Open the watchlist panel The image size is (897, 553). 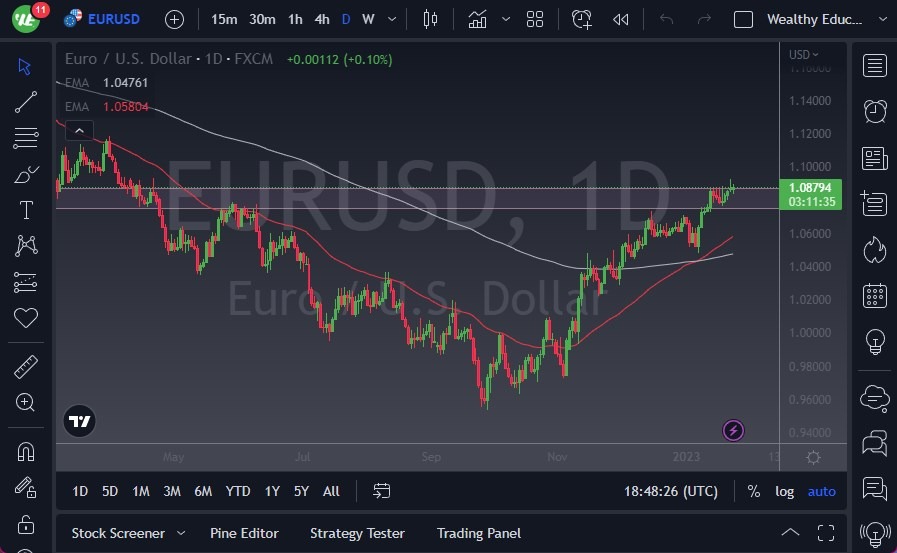point(875,66)
